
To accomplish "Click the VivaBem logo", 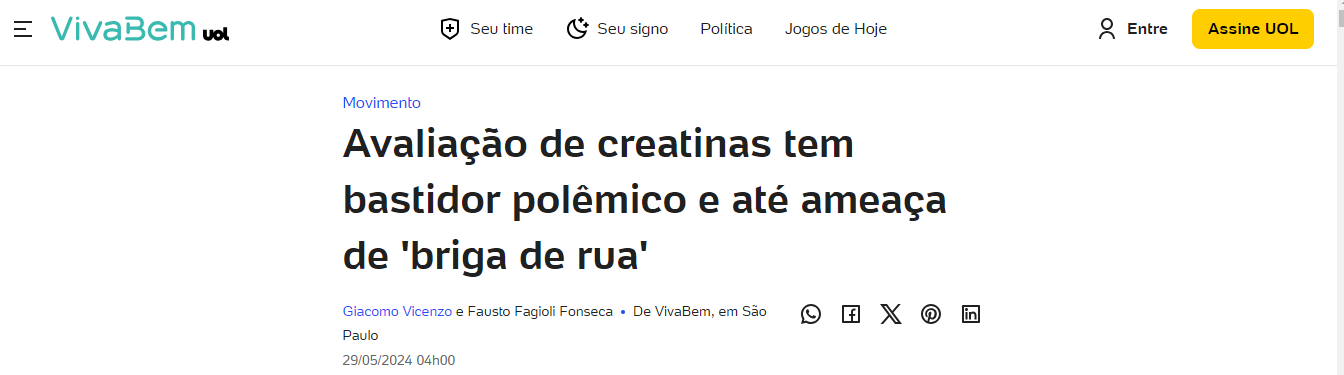I will click(123, 28).
